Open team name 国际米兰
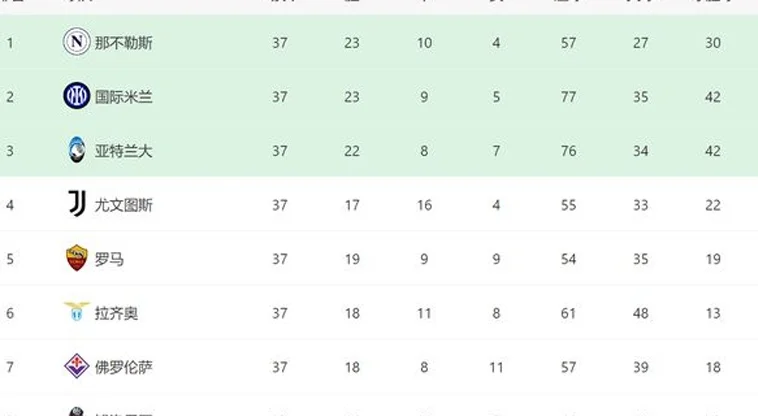 (123, 97)
